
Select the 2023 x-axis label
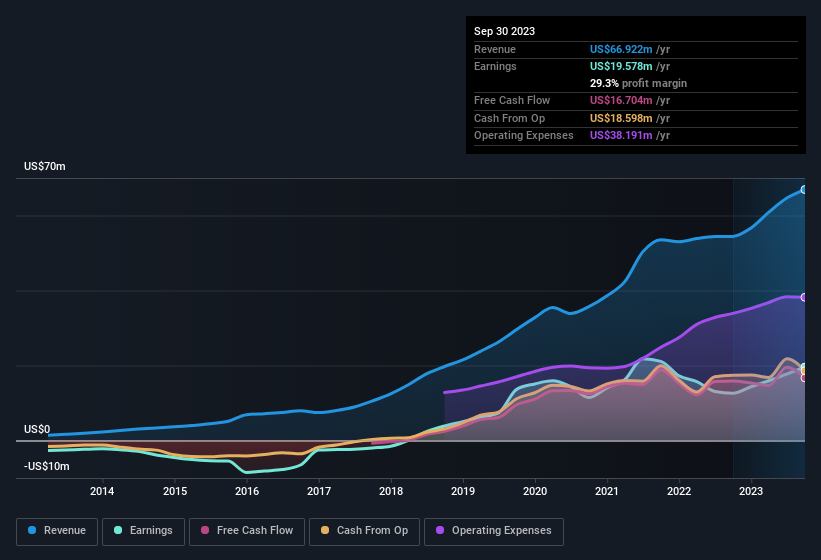tap(751, 491)
